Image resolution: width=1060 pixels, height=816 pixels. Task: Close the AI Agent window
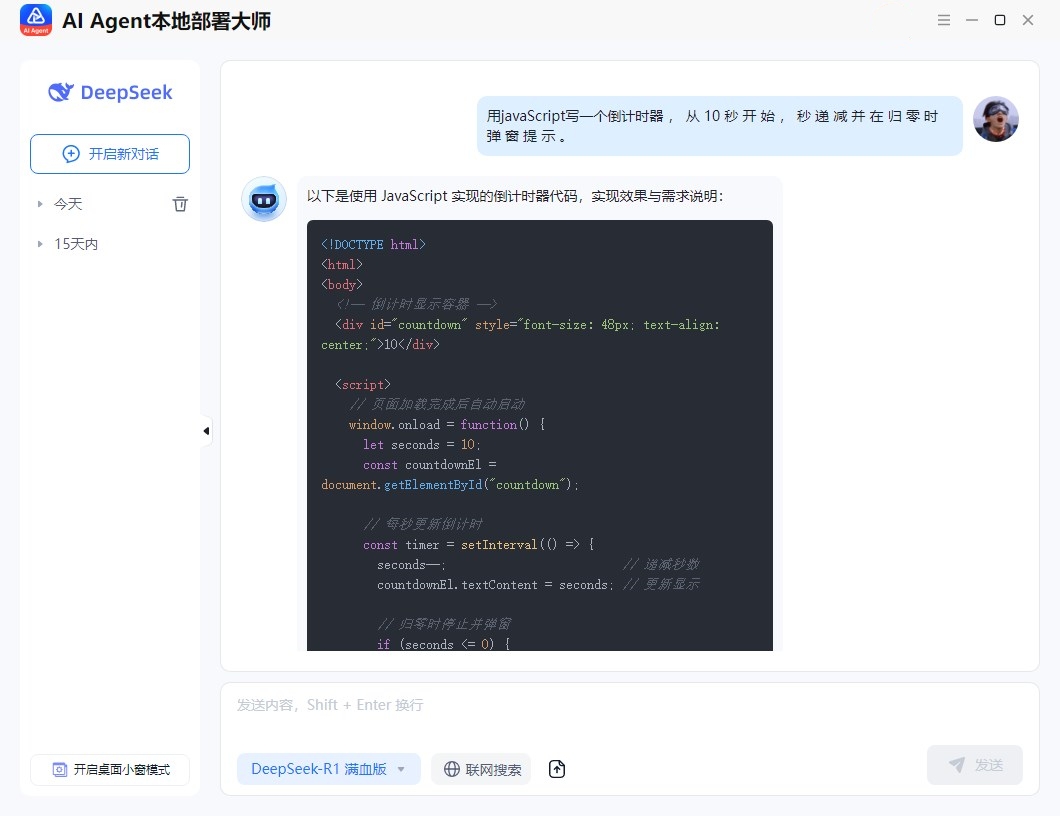click(x=1028, y=20)
